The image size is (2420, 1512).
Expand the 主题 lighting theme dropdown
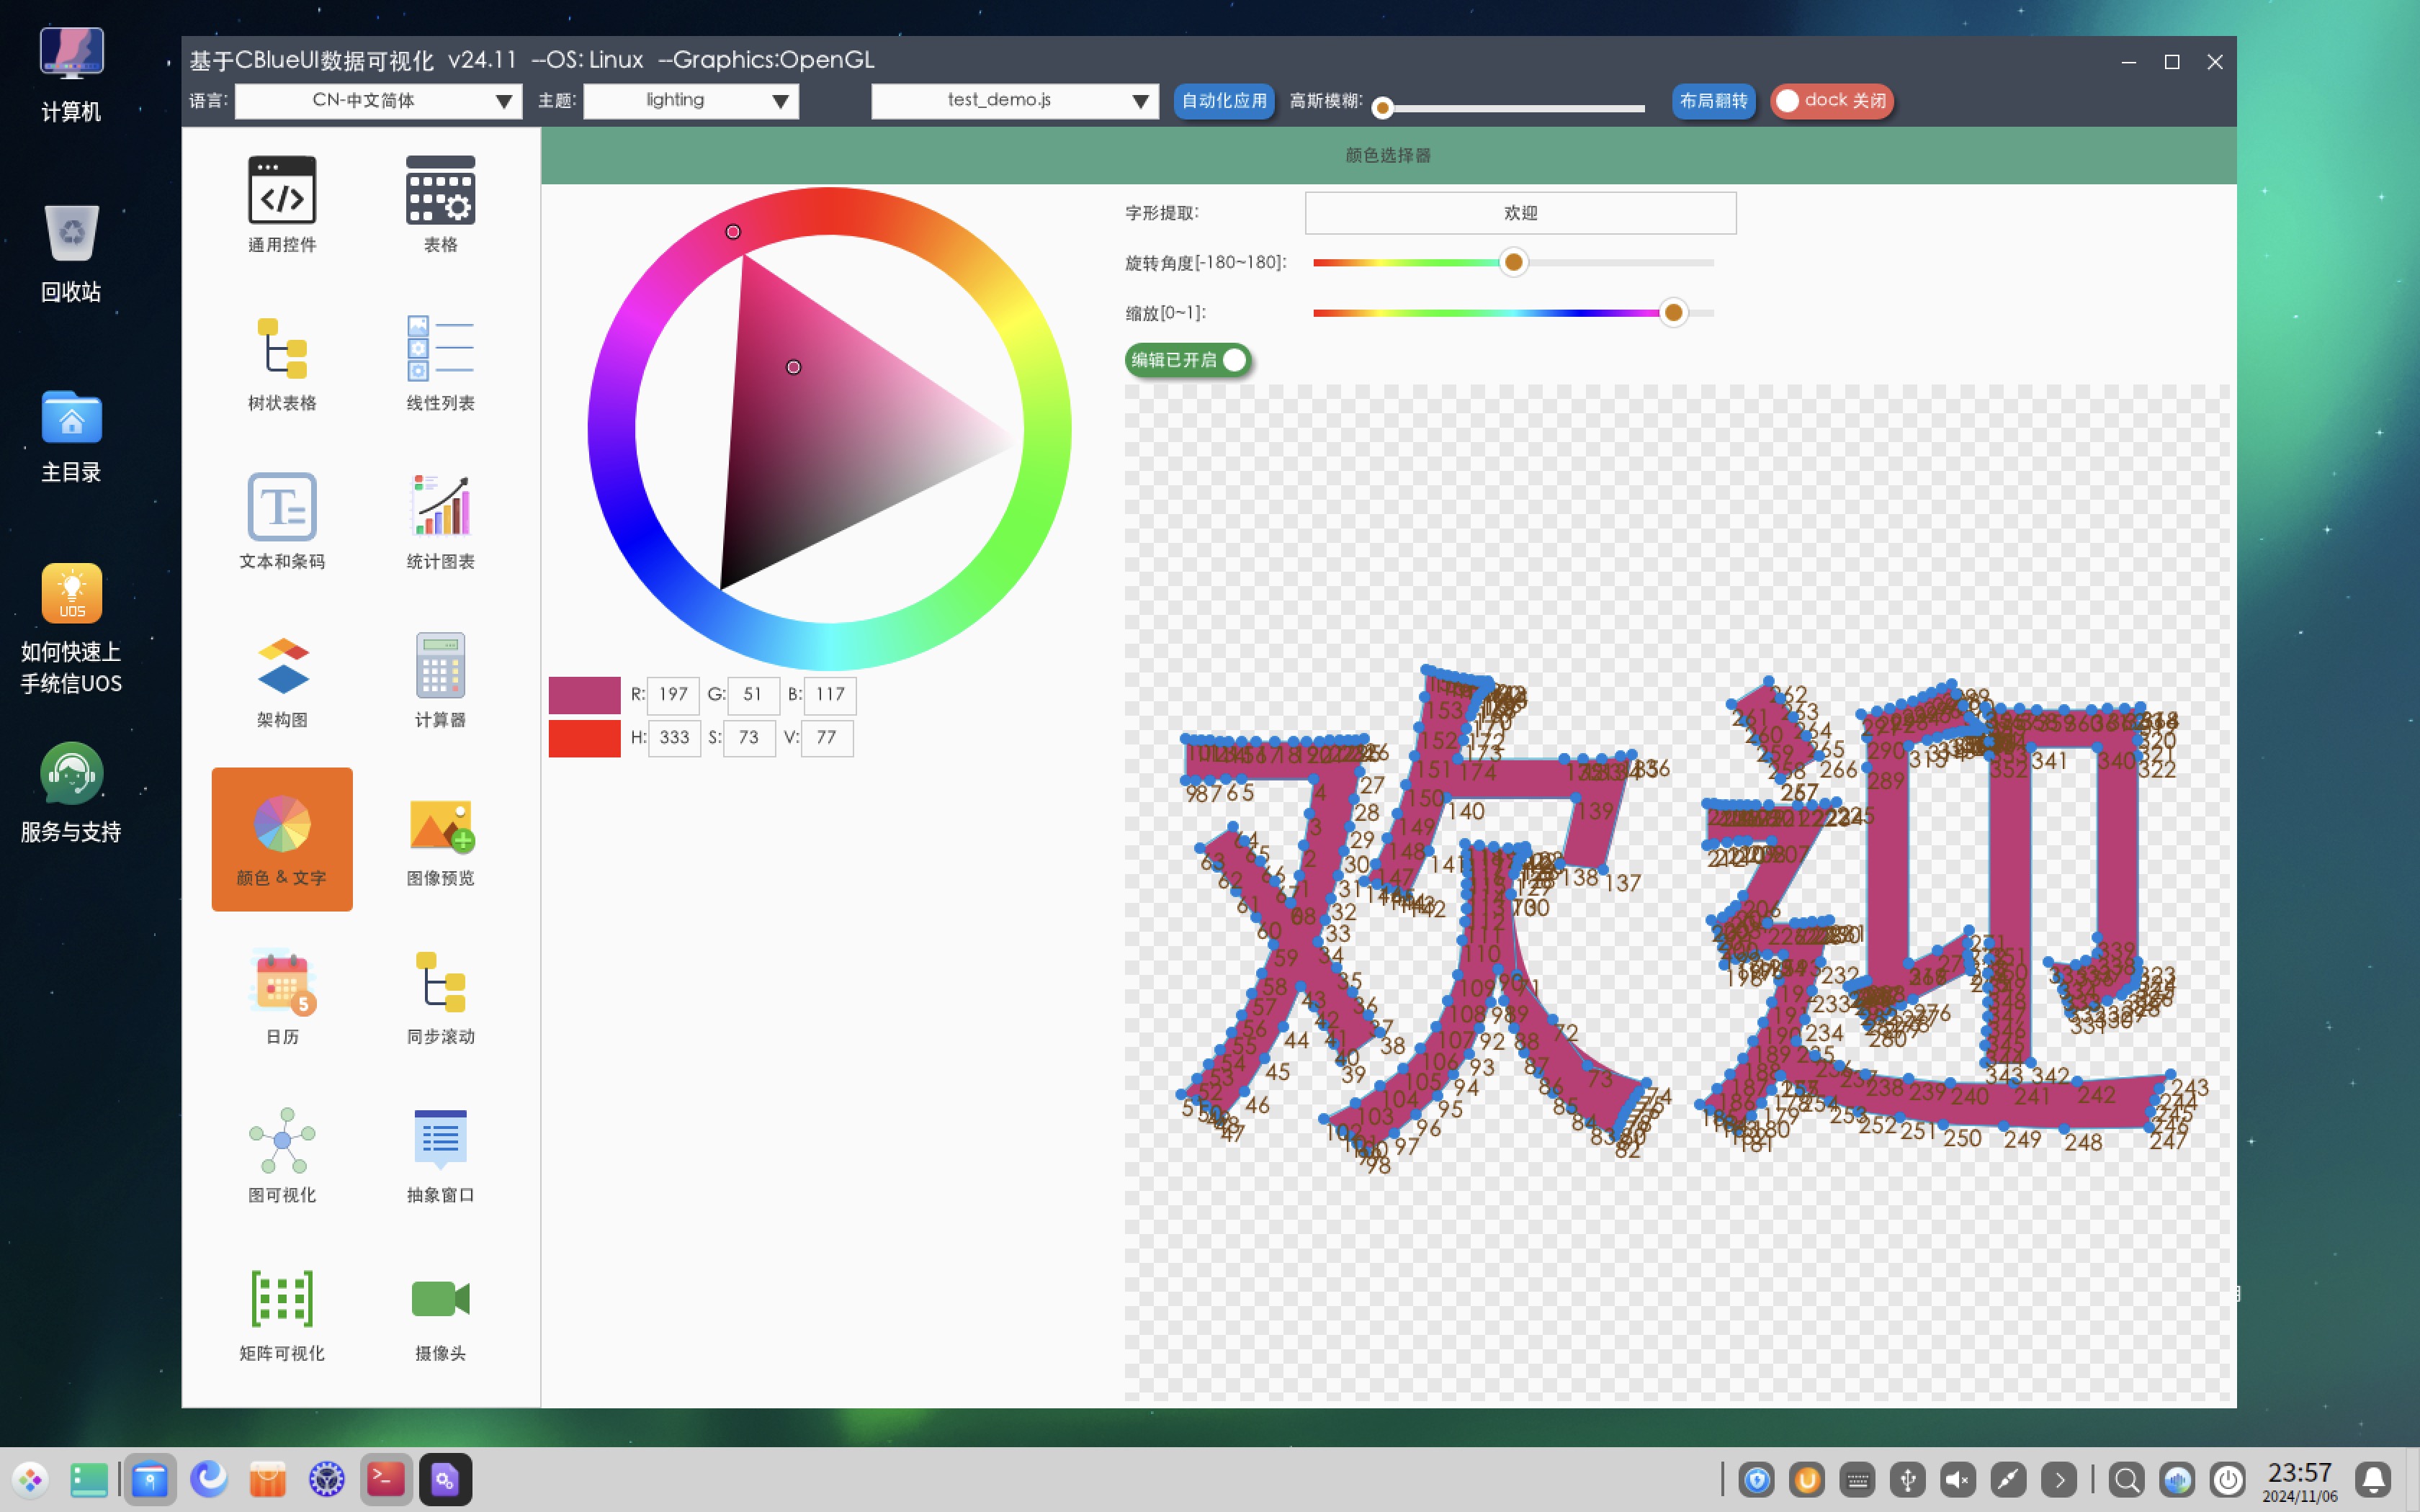690,101
